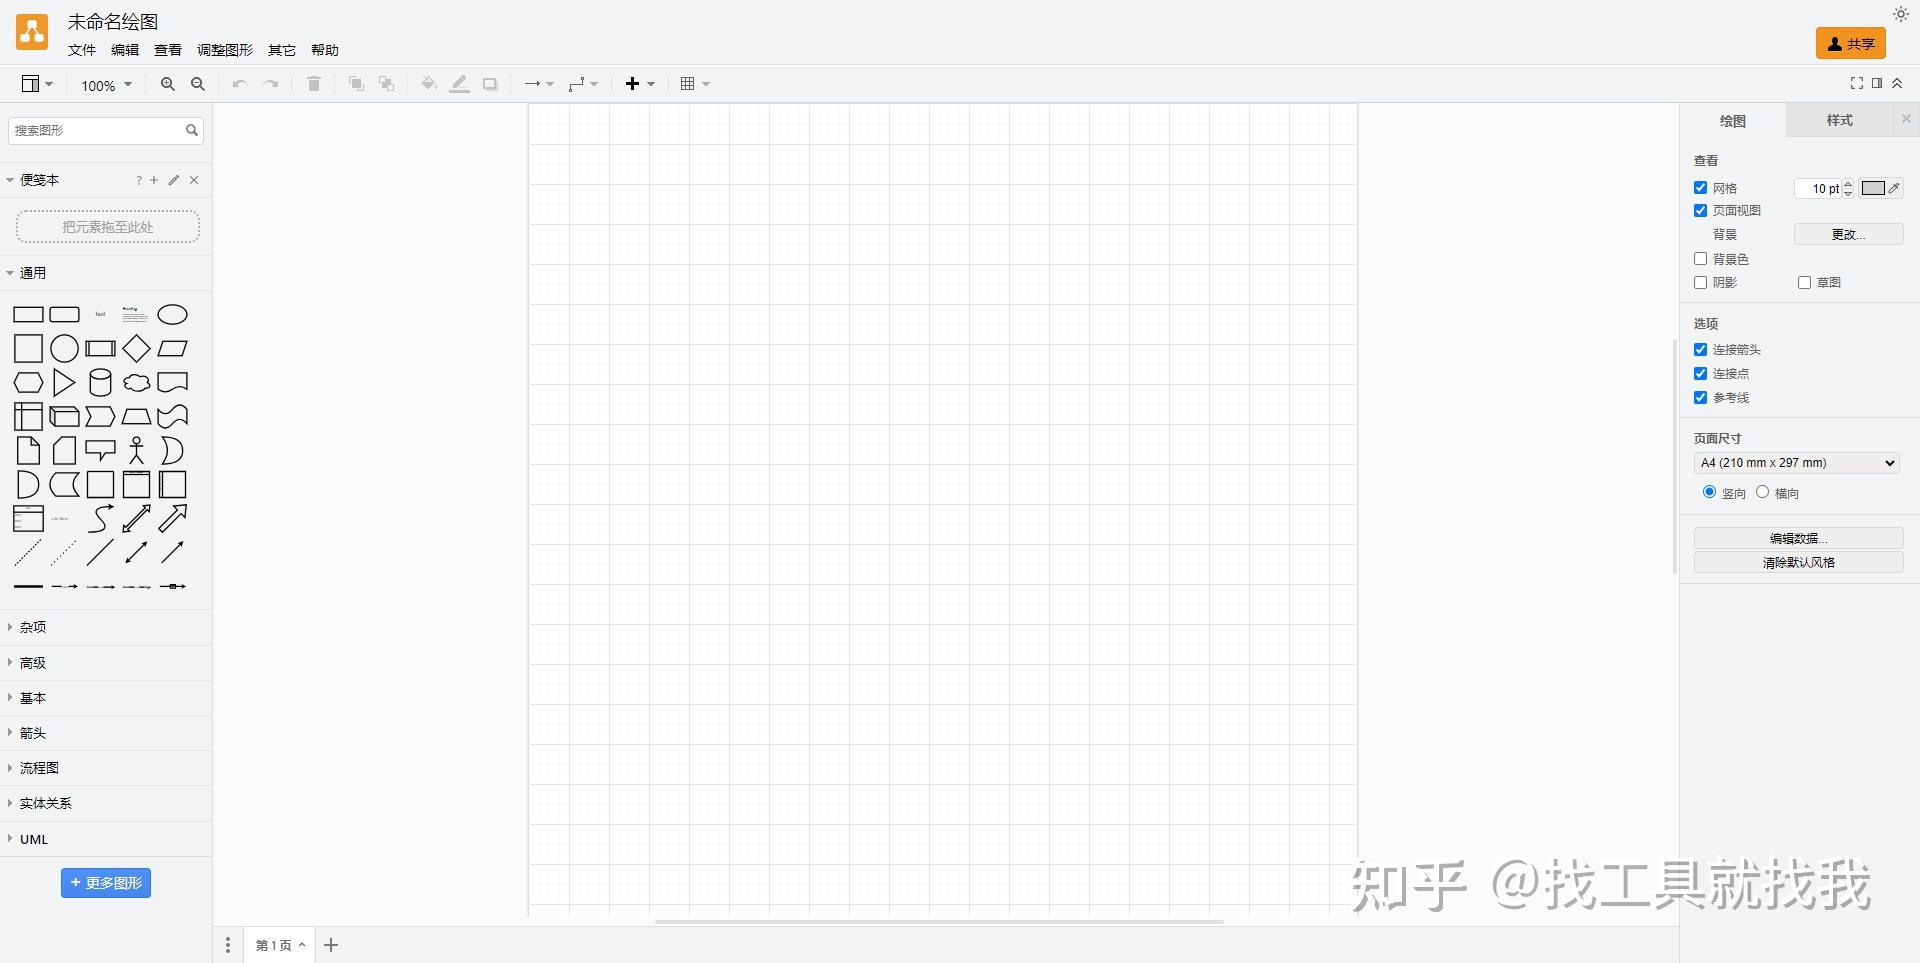Click the 更多图形 button
This screenshot has width=1920, height=963.
point(106,883)
